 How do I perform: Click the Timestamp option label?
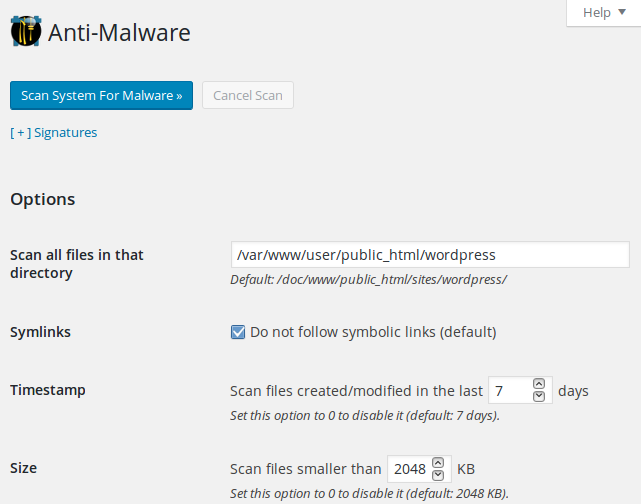click(x=48, y=390)
